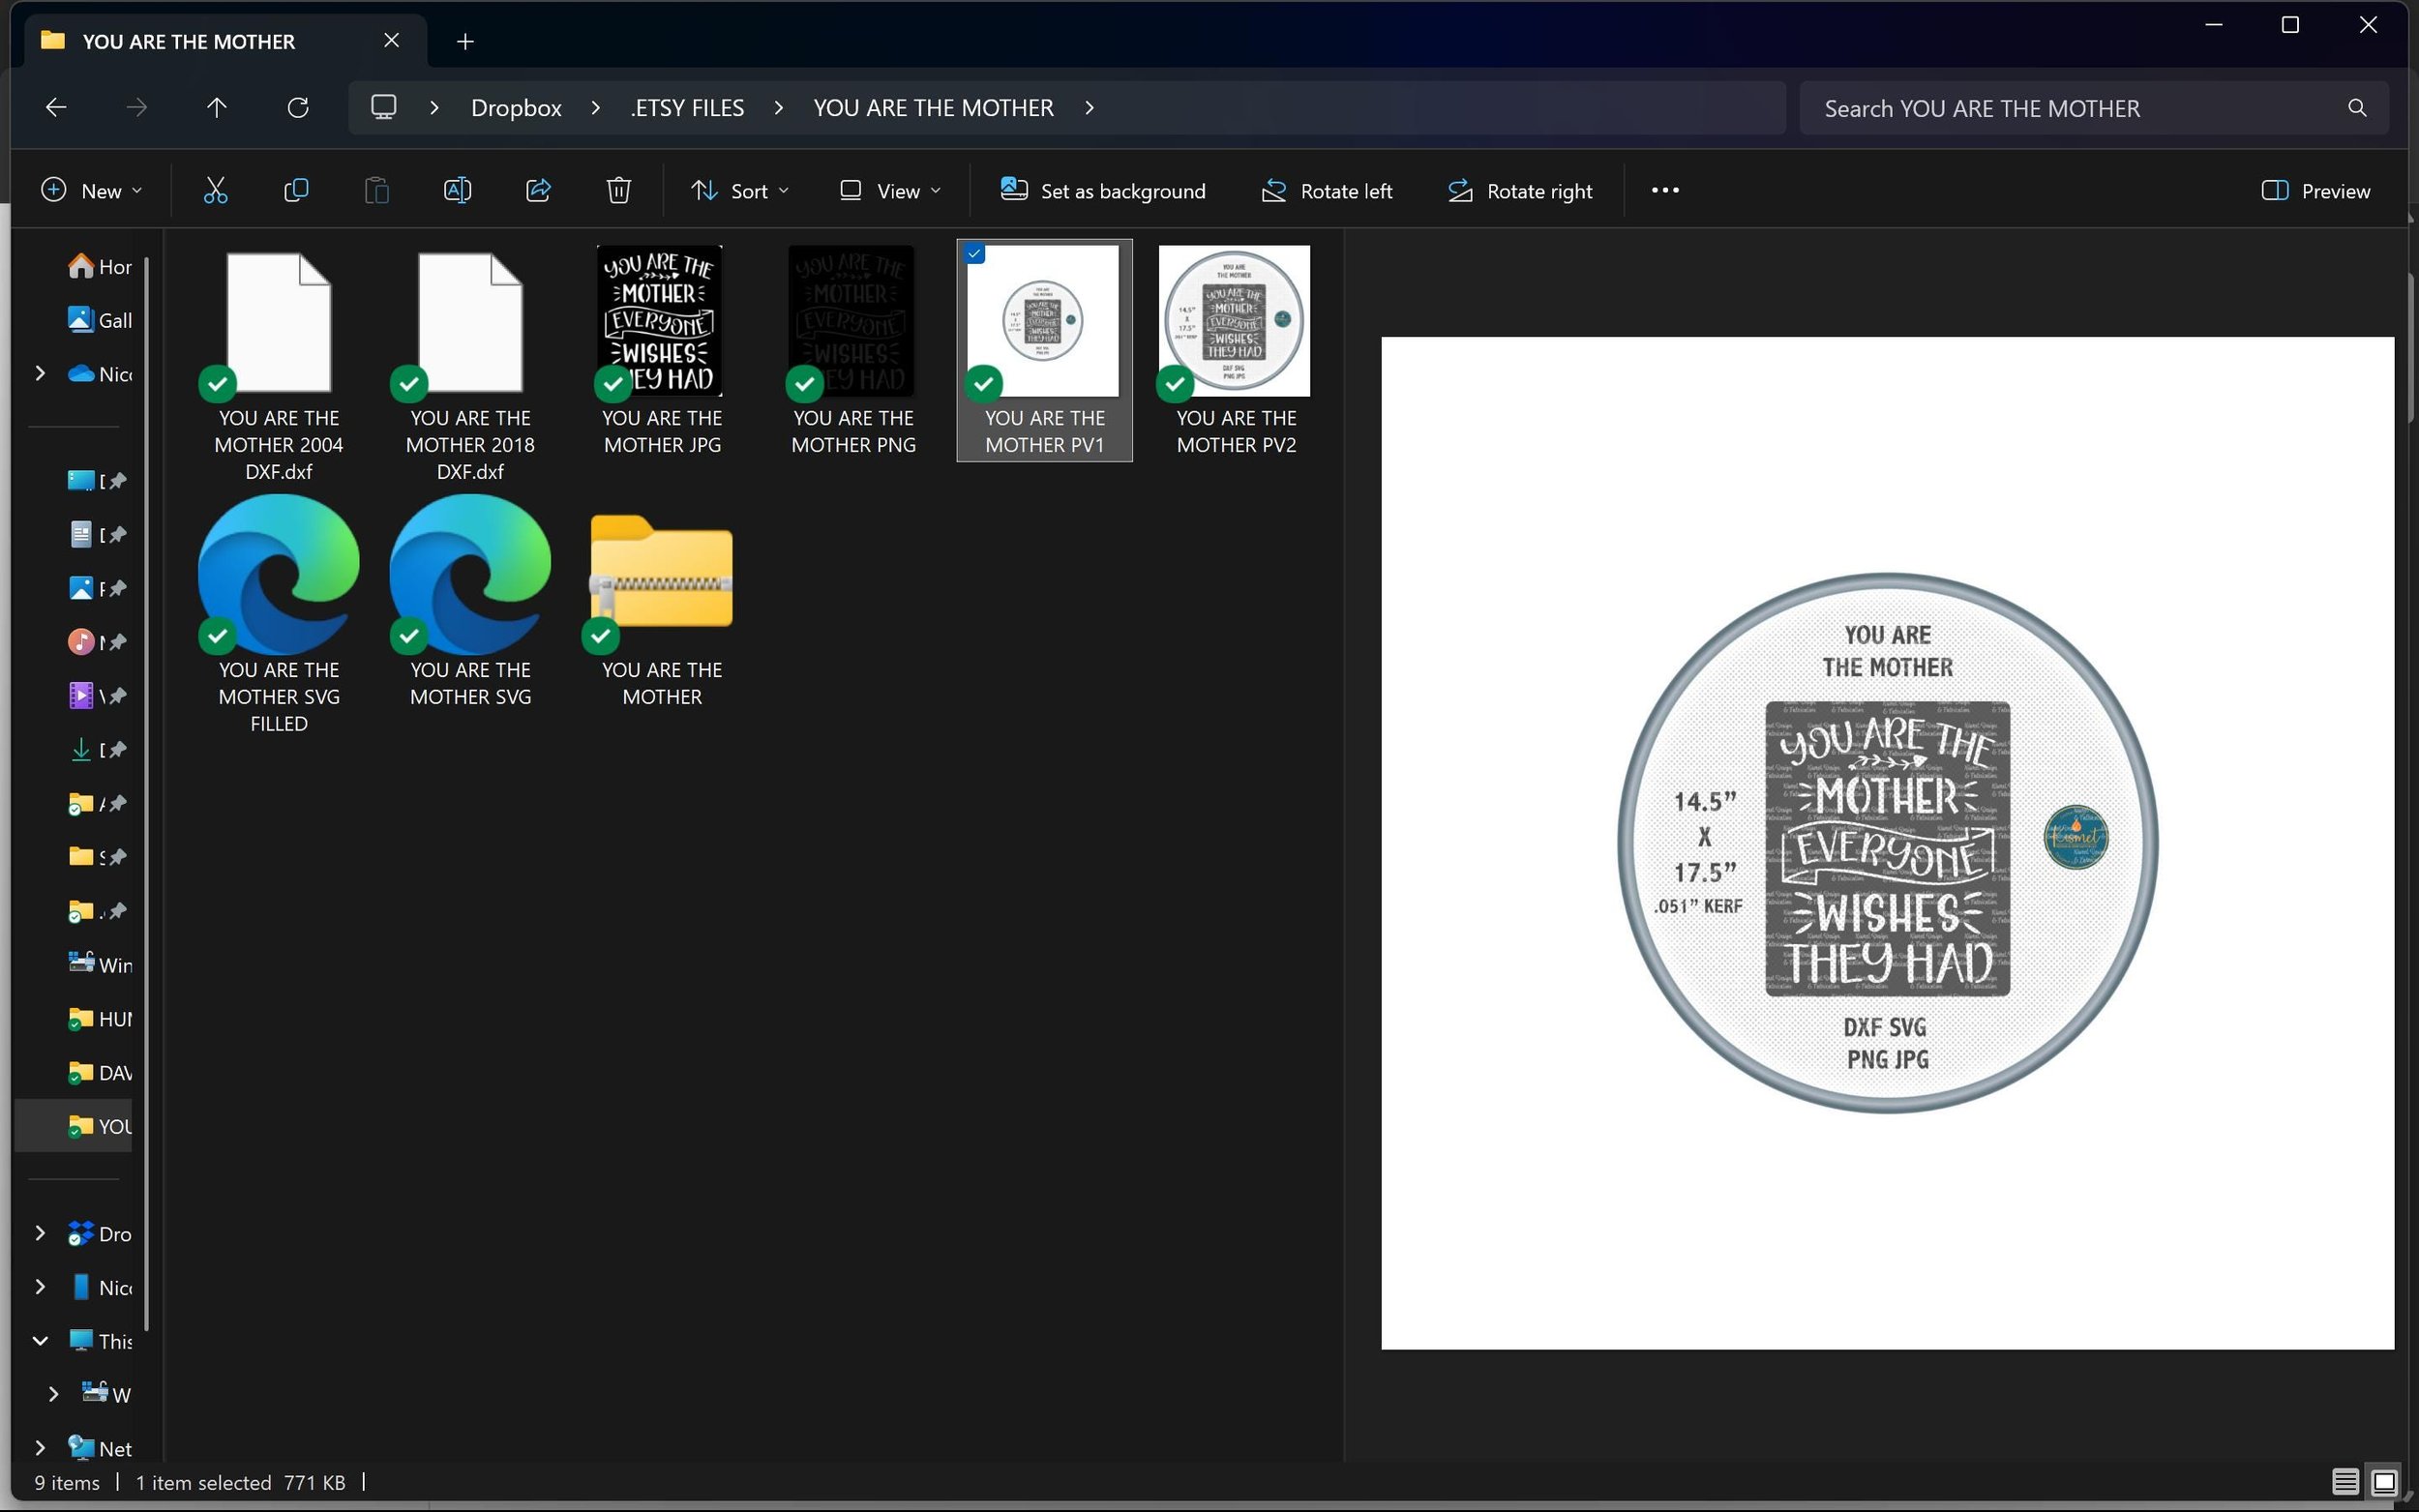Open pinned Videos item in sidebar

tap(97, 695)
